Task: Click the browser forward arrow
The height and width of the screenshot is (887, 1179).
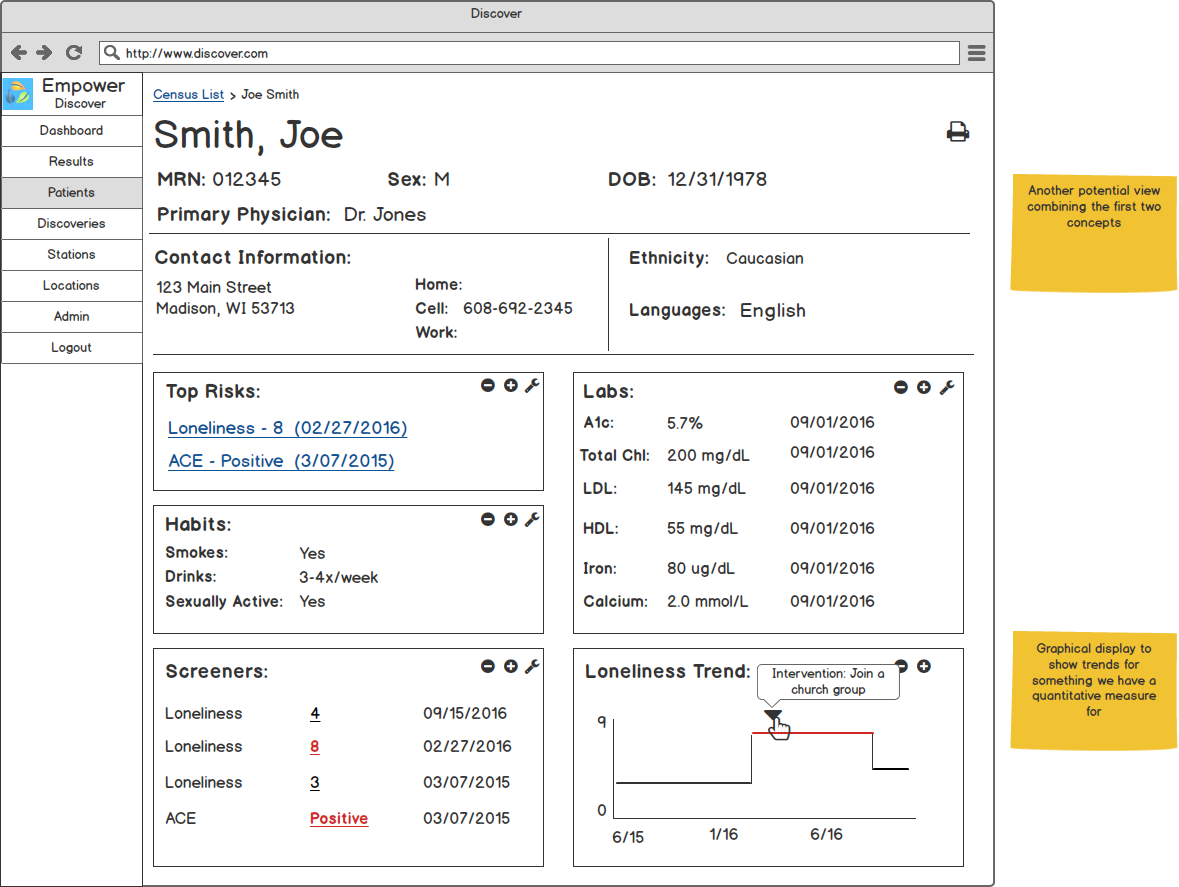Action: click(x=44, y=52)
